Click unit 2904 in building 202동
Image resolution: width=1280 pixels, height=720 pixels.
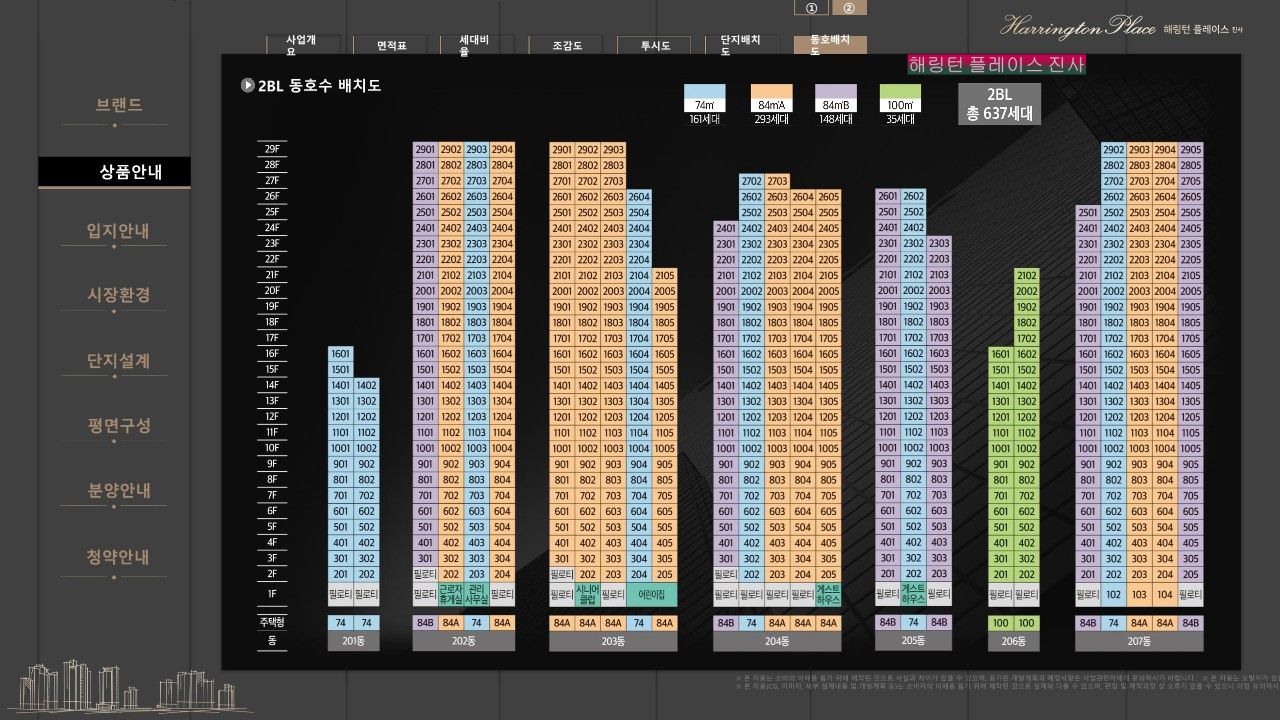click(x=502, y=149)
